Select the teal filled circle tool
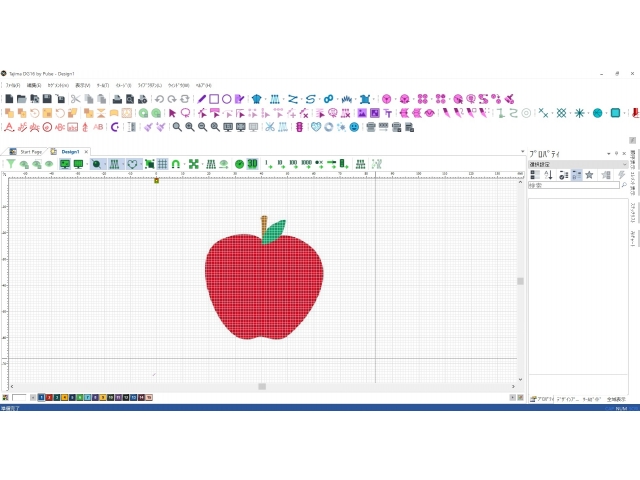Viewport: 640px width, 480px height. pyautogui.click(x=598, y=113)
